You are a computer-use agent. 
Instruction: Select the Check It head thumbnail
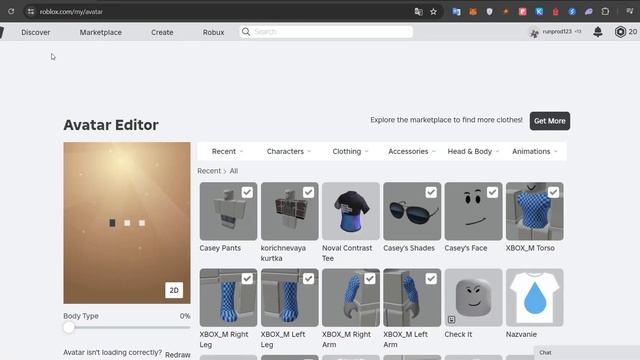coord(473,297)
